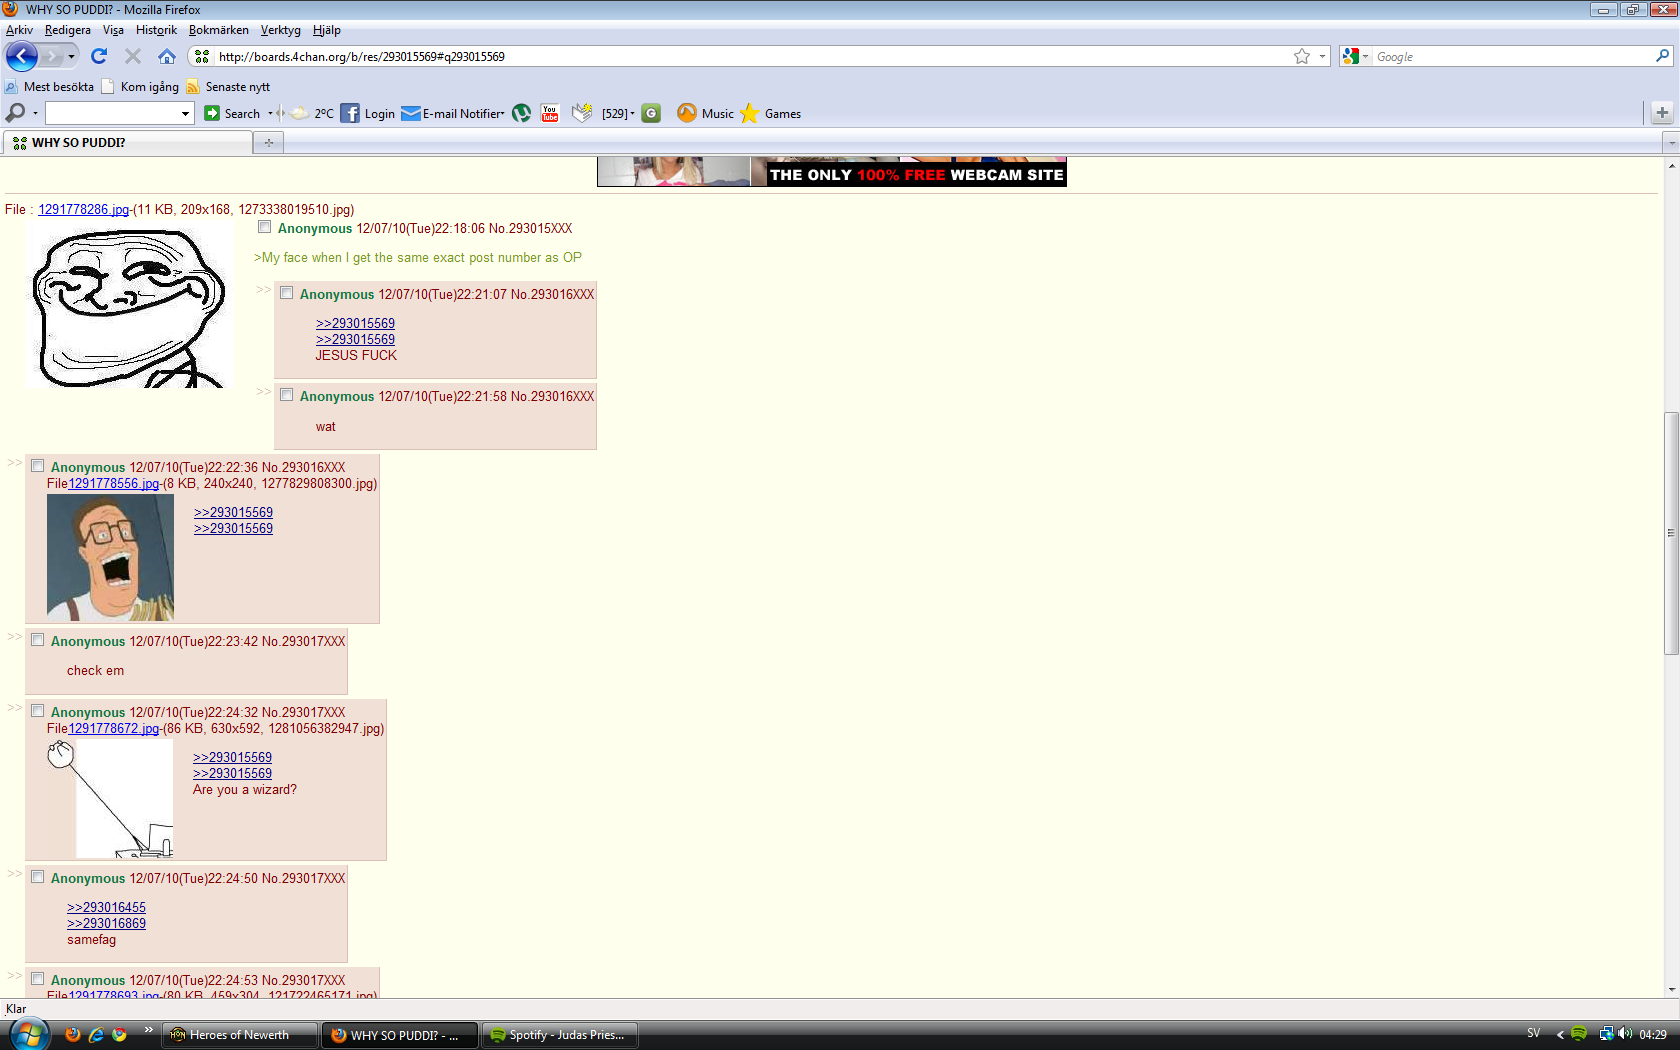Click the Games star icon
Viewport: 1680px width, 1050px height.
(x=750, y=113)
